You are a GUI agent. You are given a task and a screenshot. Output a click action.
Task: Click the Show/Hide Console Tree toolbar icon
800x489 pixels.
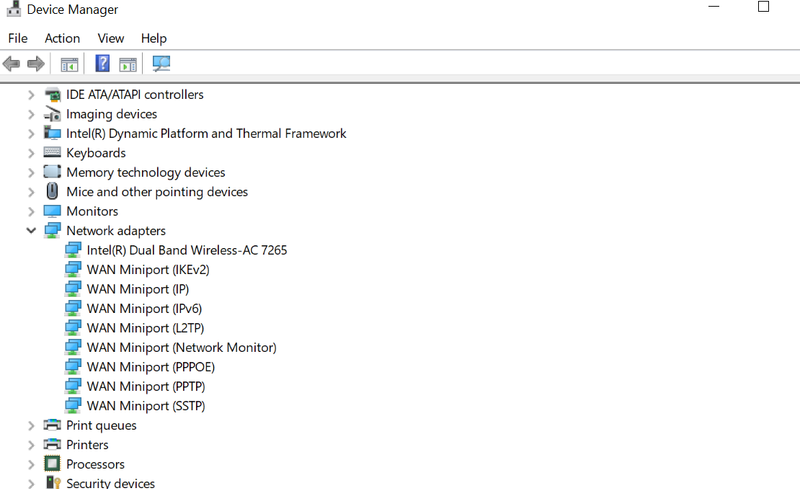point(69,64)
